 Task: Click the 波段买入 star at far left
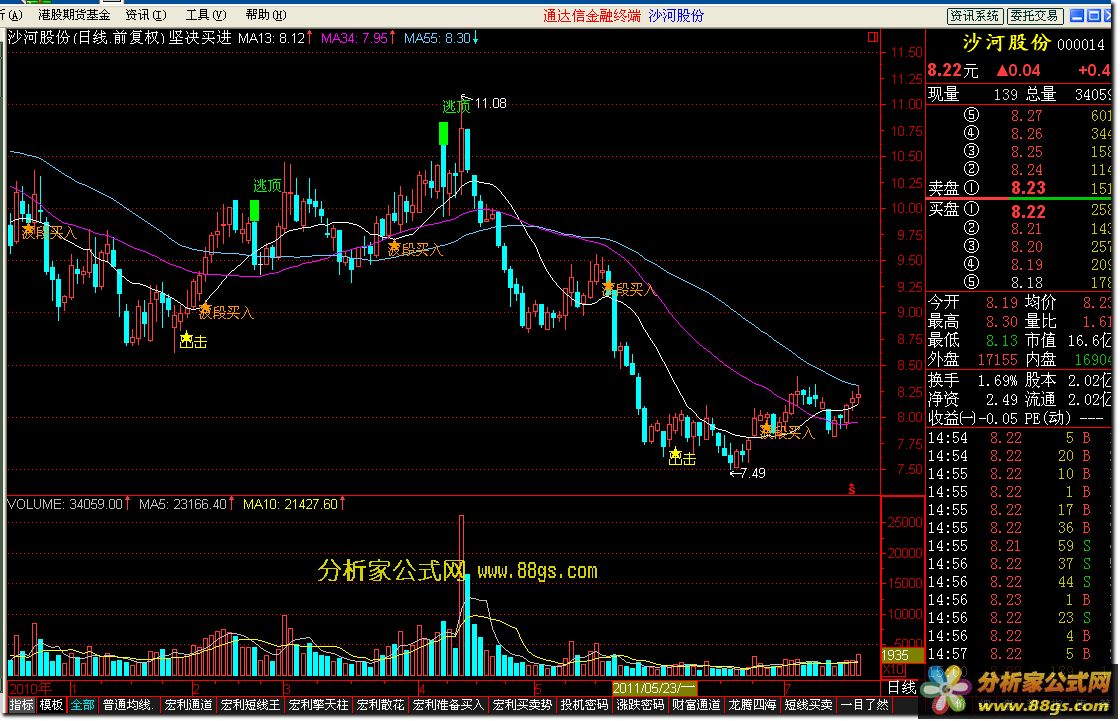coord(27,229)
